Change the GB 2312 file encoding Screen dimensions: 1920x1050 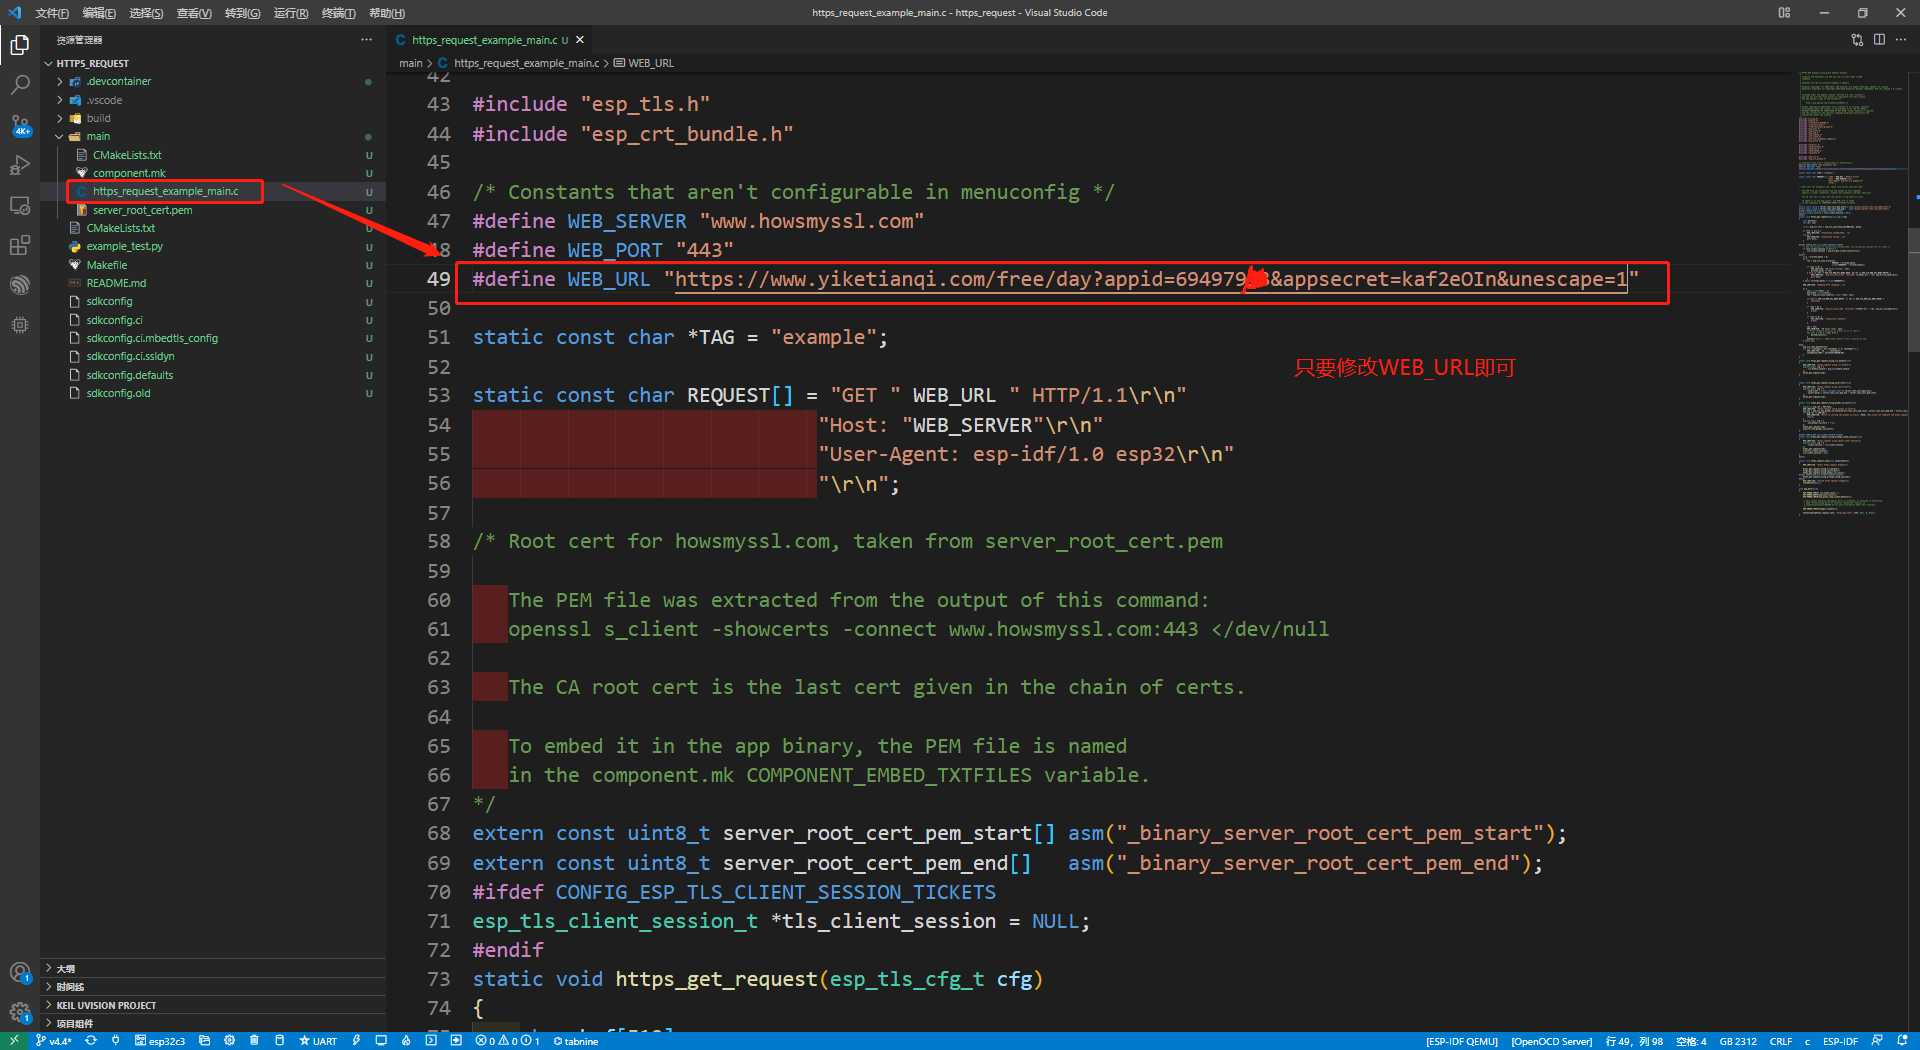1738,1041
